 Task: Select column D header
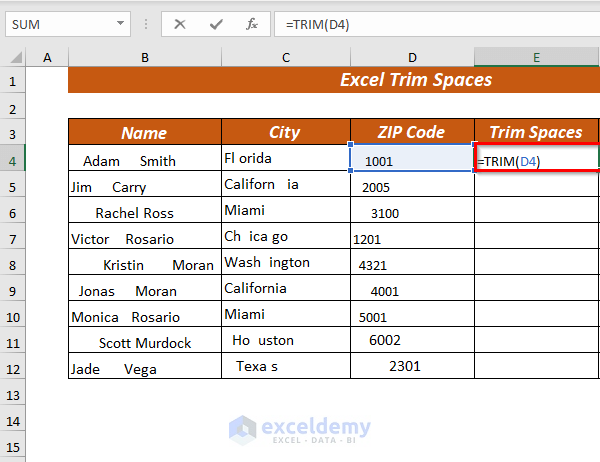[412, 57]
